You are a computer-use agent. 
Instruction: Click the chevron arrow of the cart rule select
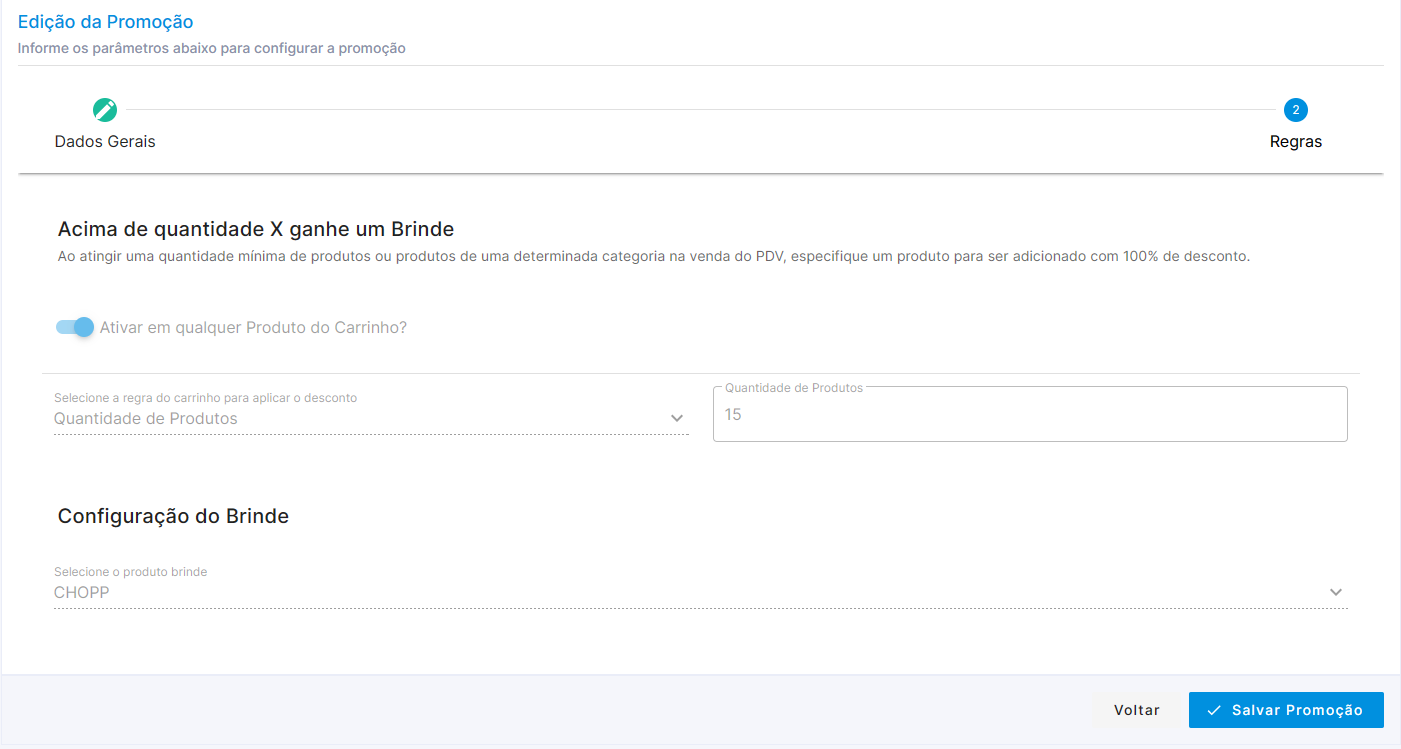[677, 418]
